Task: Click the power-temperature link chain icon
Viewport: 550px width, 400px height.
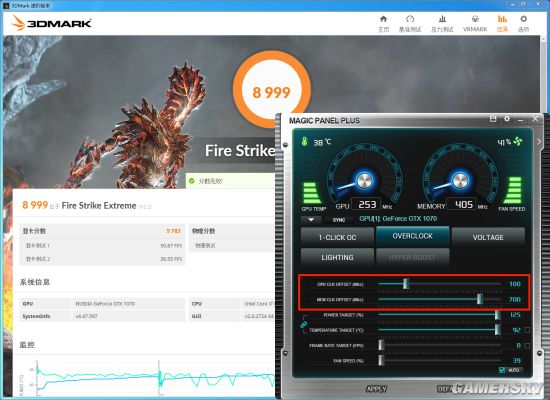Action: click(304, 324)
